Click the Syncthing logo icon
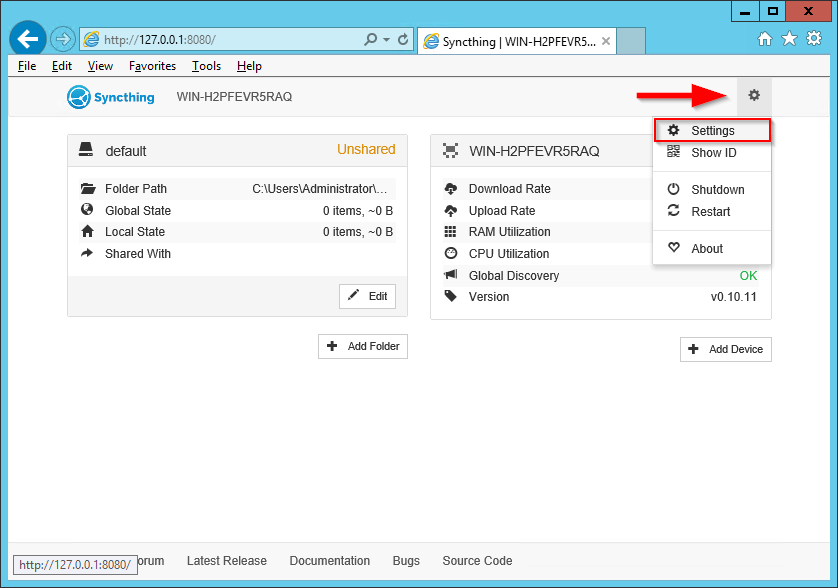The width and height of the screenshot is (838, 588). point(79,97)
